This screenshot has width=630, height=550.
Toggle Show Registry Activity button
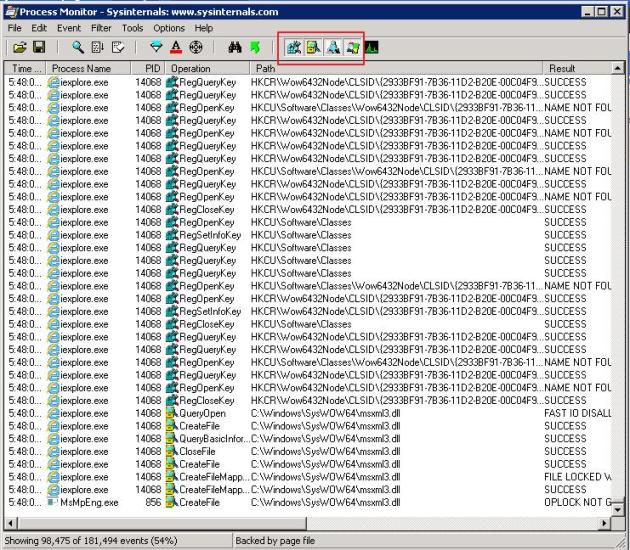pos(293,47)
